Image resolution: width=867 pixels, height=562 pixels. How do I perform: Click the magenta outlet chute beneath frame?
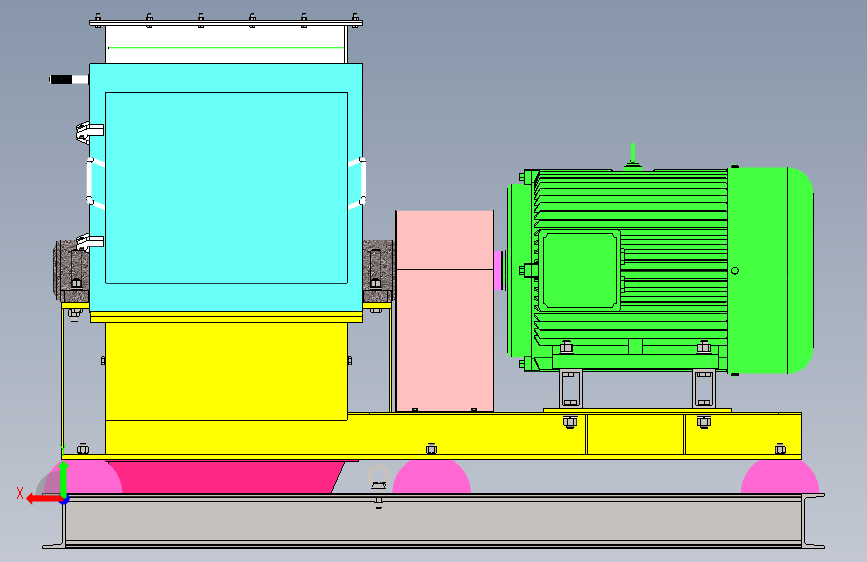click(x=227, y=477)
